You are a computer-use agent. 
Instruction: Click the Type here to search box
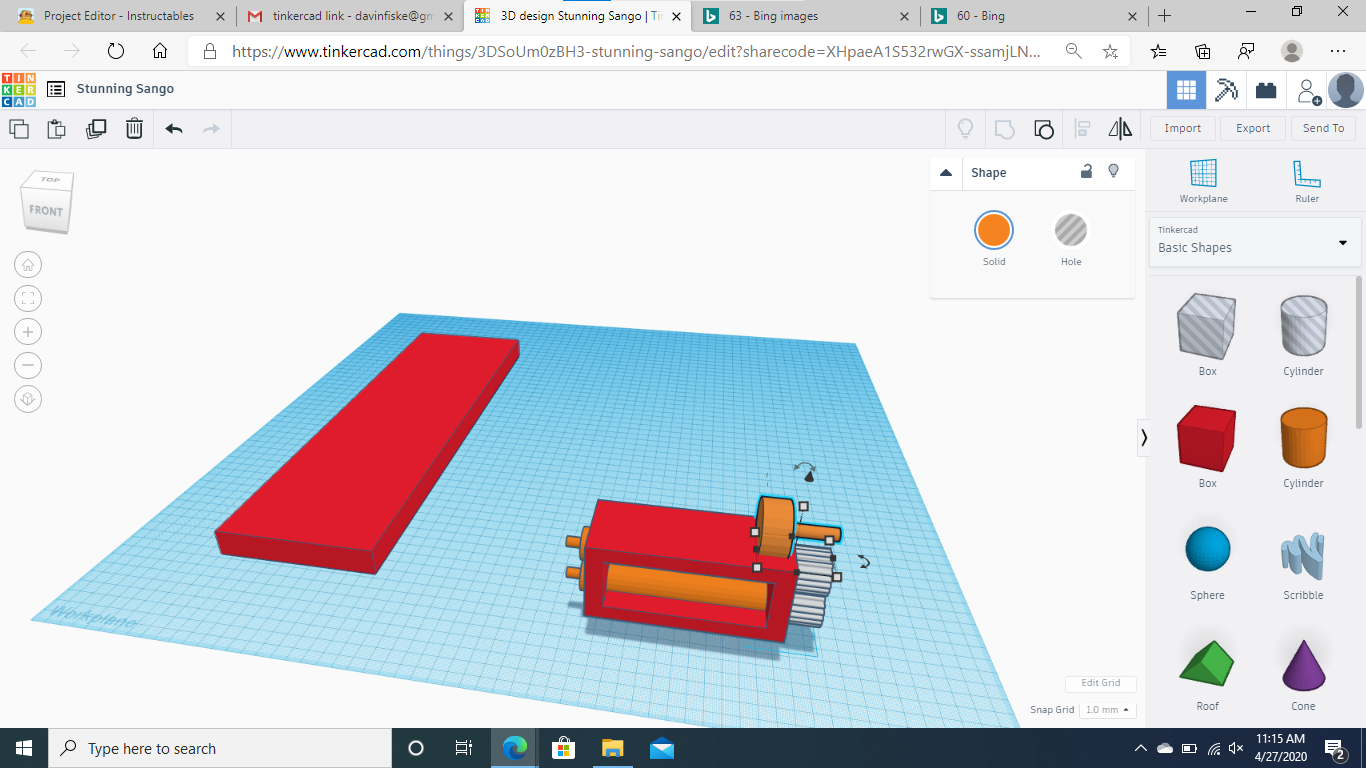click(220, 748)
